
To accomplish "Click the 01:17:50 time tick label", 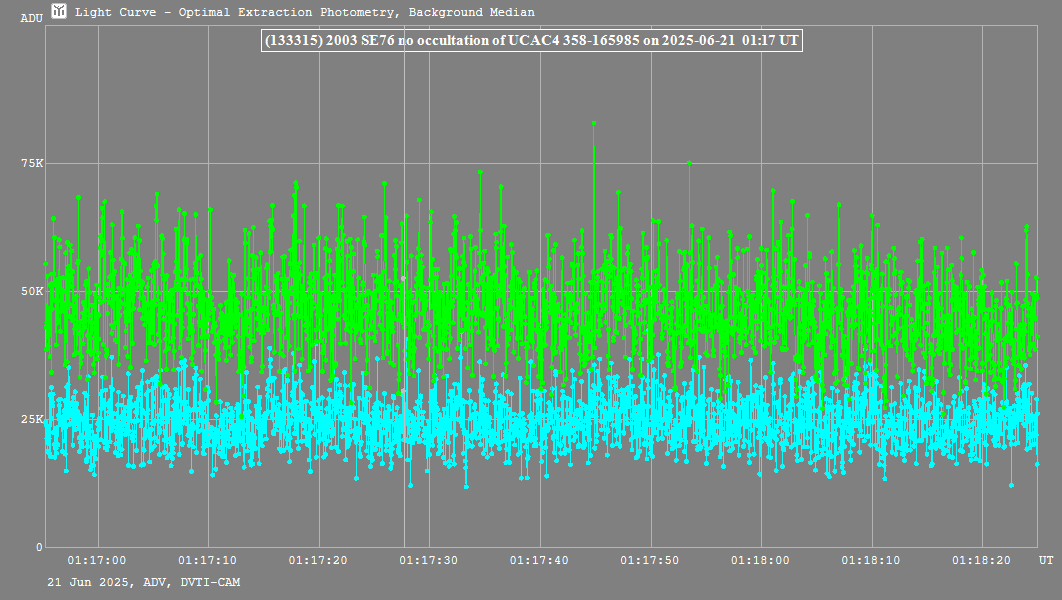I will point(651,561).
